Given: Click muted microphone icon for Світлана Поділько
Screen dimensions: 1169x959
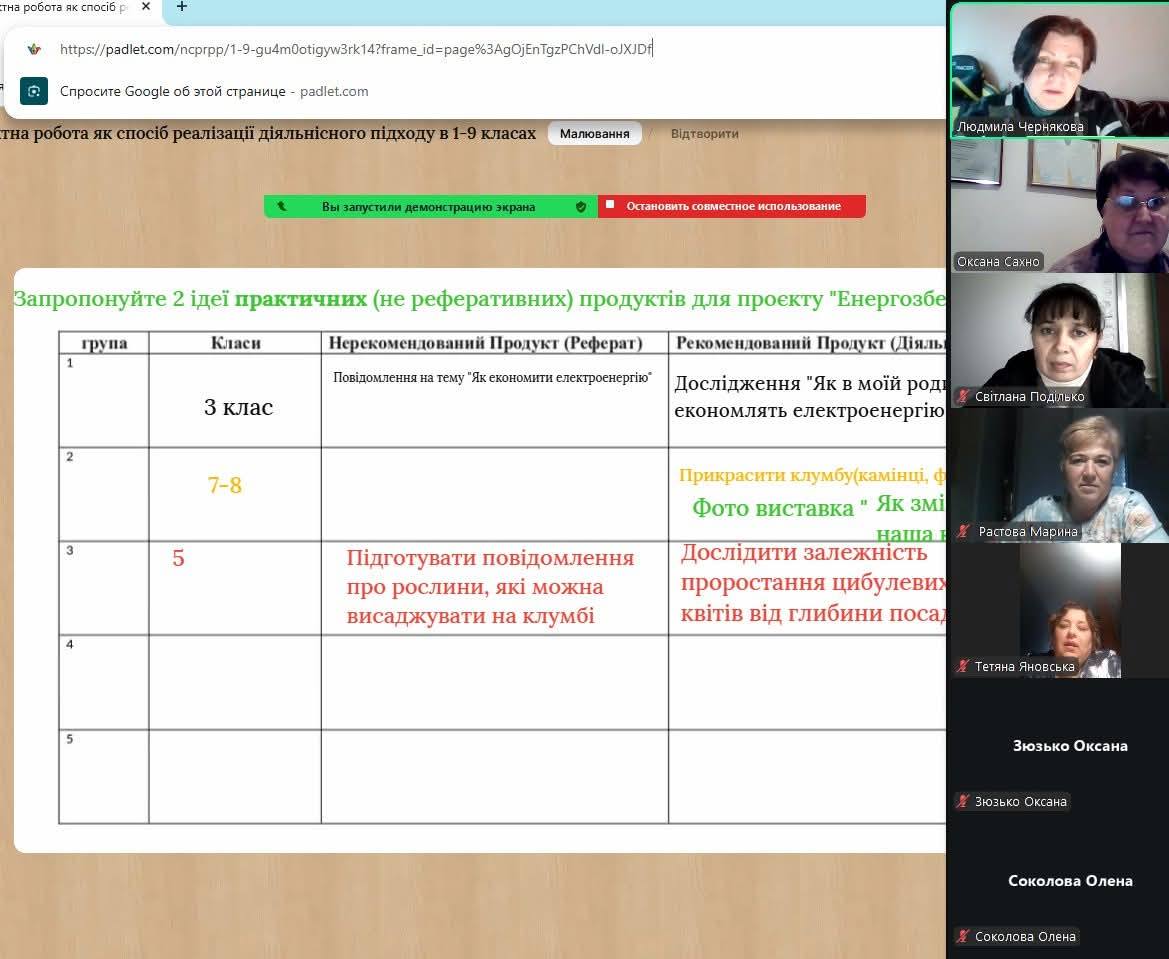Looking at the screenshot, I should pos(963,397).
